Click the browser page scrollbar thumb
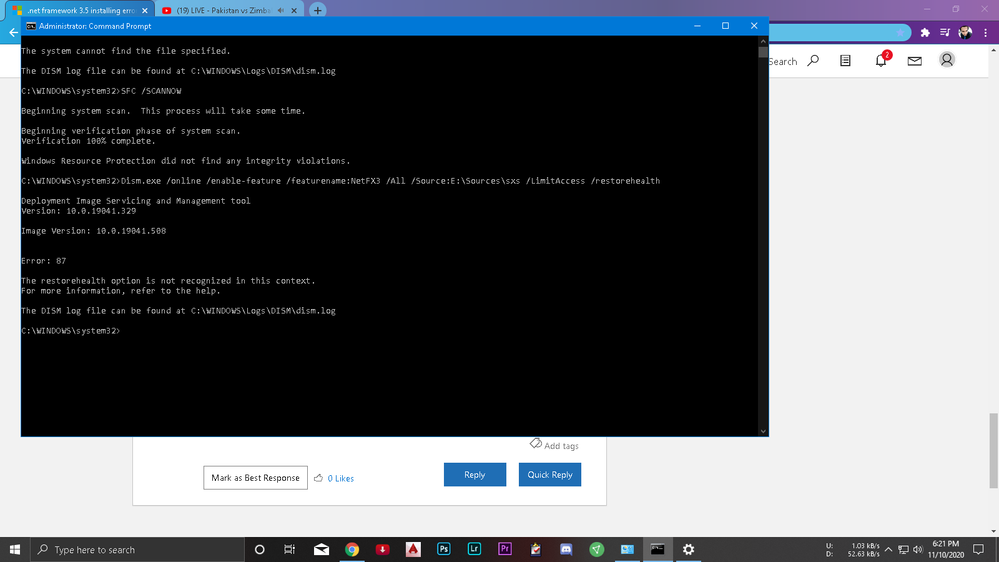This screenshot has width=999, height=562. [x=993, y=450]
